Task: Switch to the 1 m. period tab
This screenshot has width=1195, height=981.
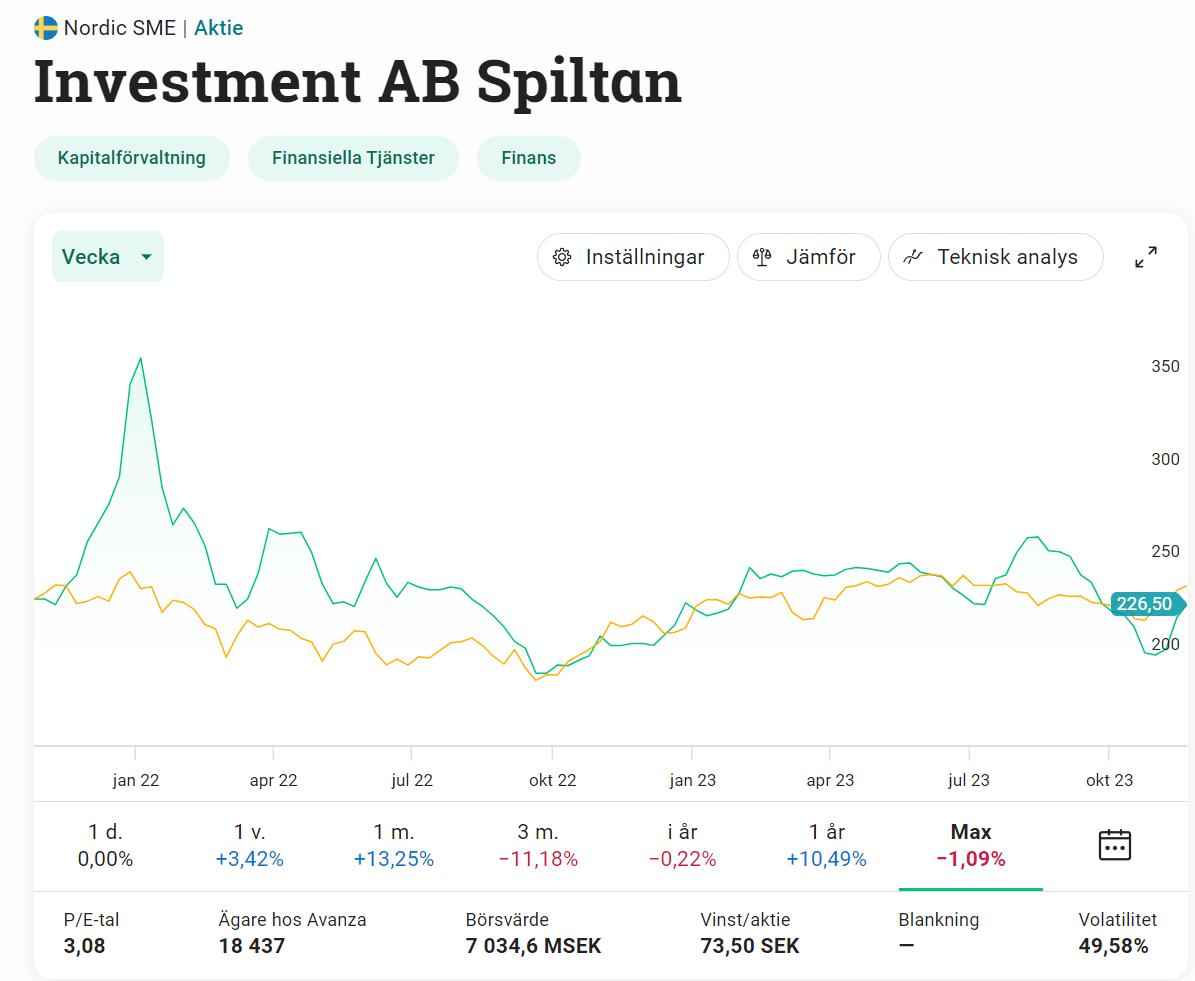Action: [x=393, y=845]
